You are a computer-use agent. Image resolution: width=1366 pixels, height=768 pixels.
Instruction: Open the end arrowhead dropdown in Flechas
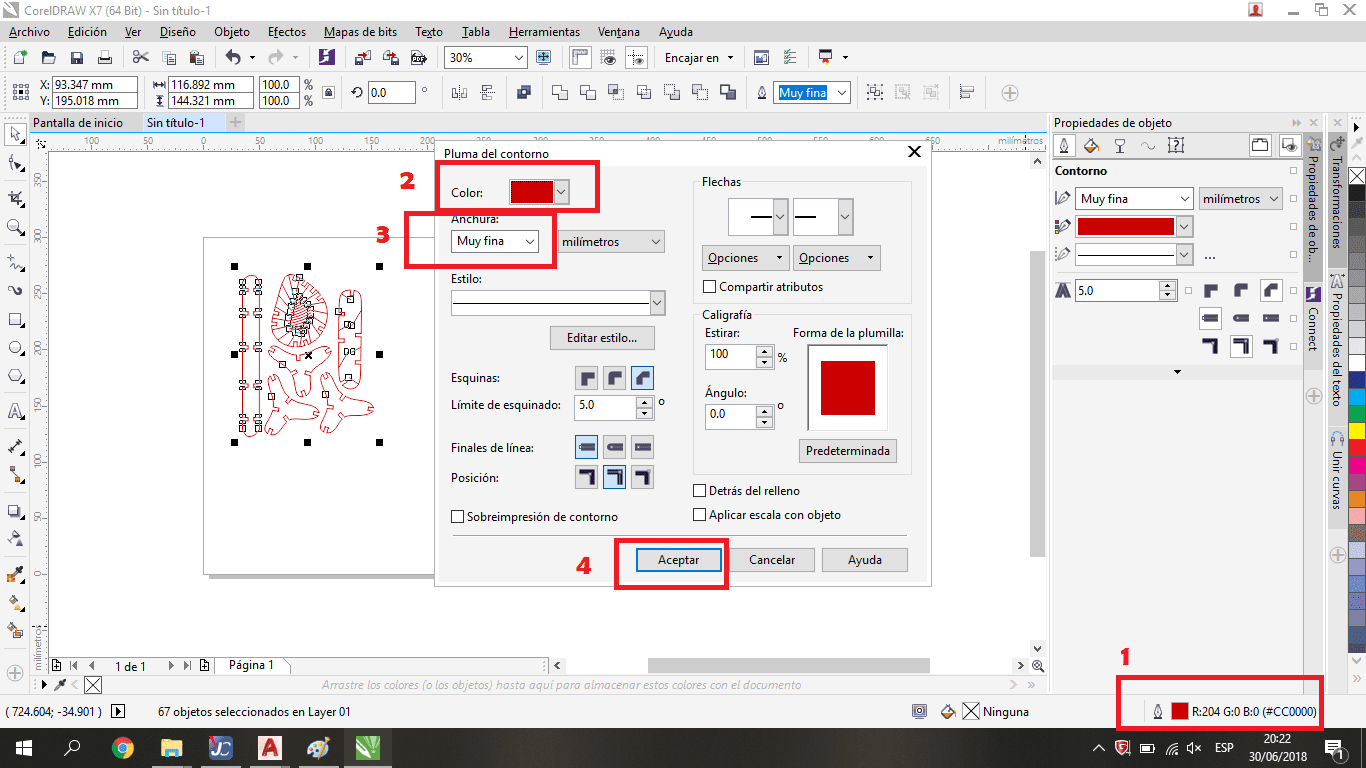tap(845, 217)
